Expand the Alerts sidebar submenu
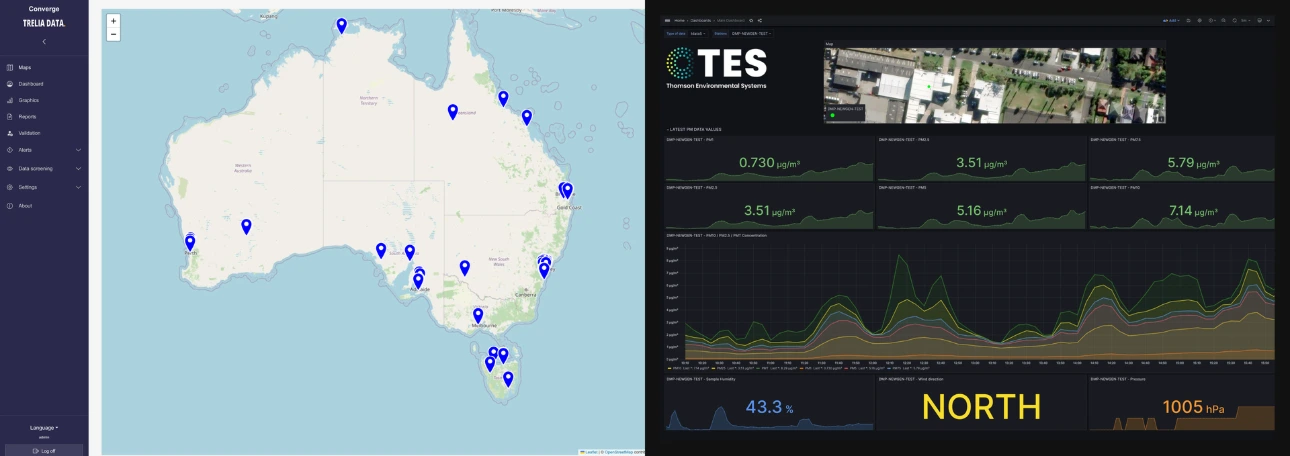 (x=78, y=150)
